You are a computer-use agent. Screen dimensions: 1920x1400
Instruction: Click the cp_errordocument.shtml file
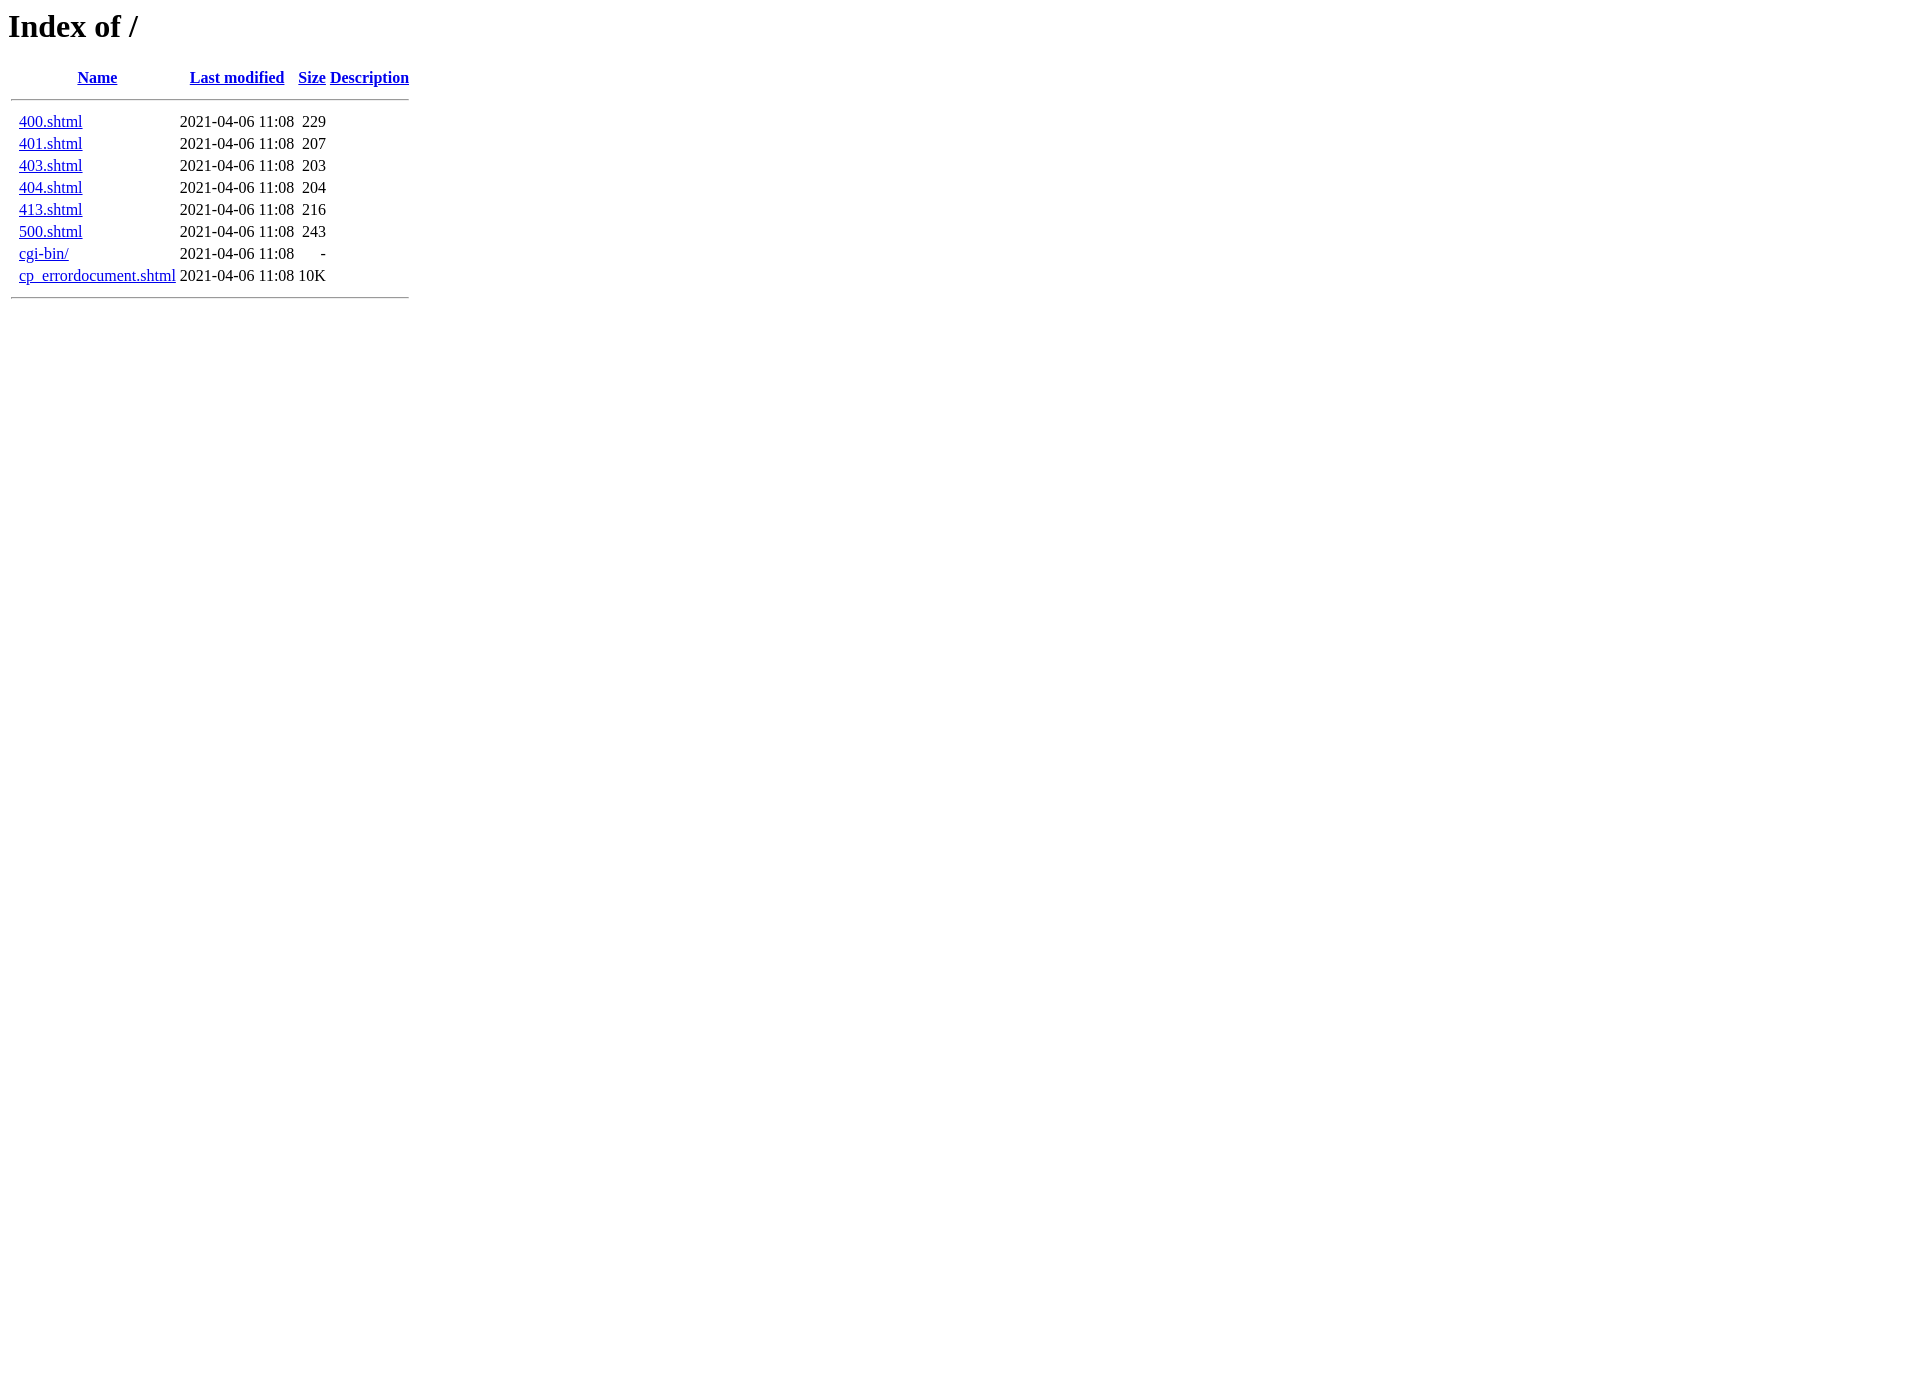(x=97, y=276)
